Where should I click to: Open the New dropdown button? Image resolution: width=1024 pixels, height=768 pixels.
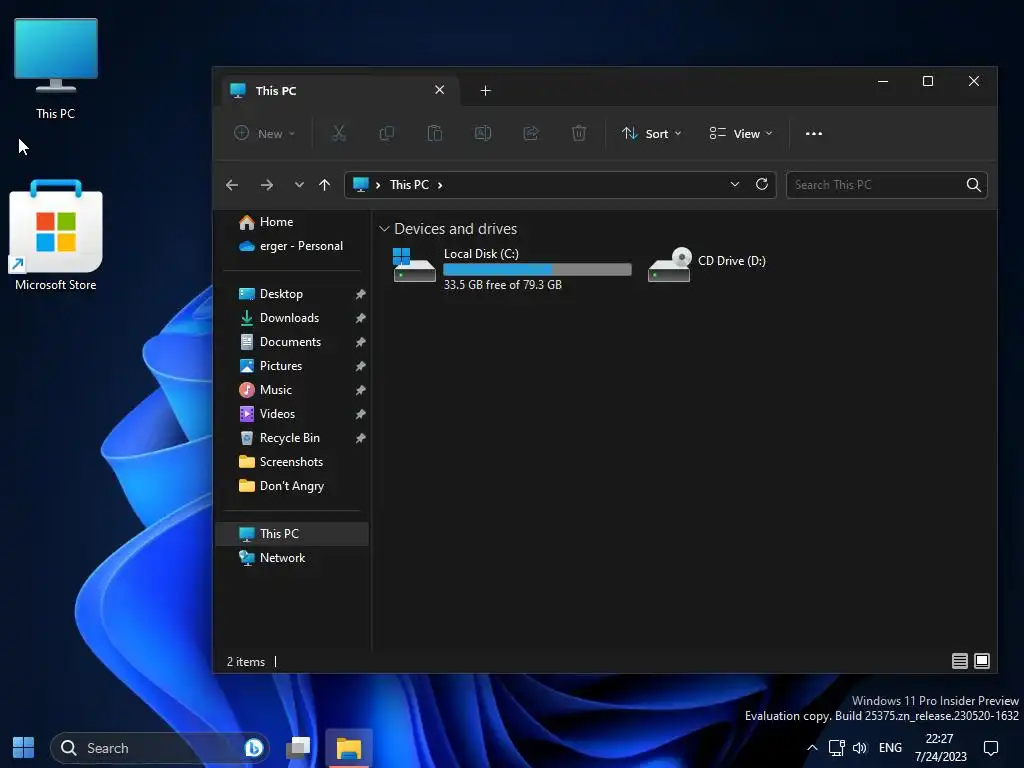[264, 133]
